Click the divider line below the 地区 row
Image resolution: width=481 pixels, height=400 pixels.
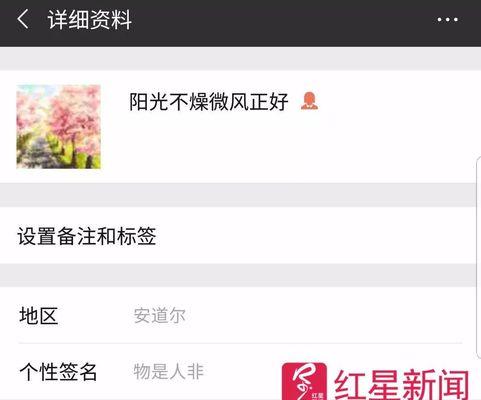pyautogui.click(x=240, y=343)
